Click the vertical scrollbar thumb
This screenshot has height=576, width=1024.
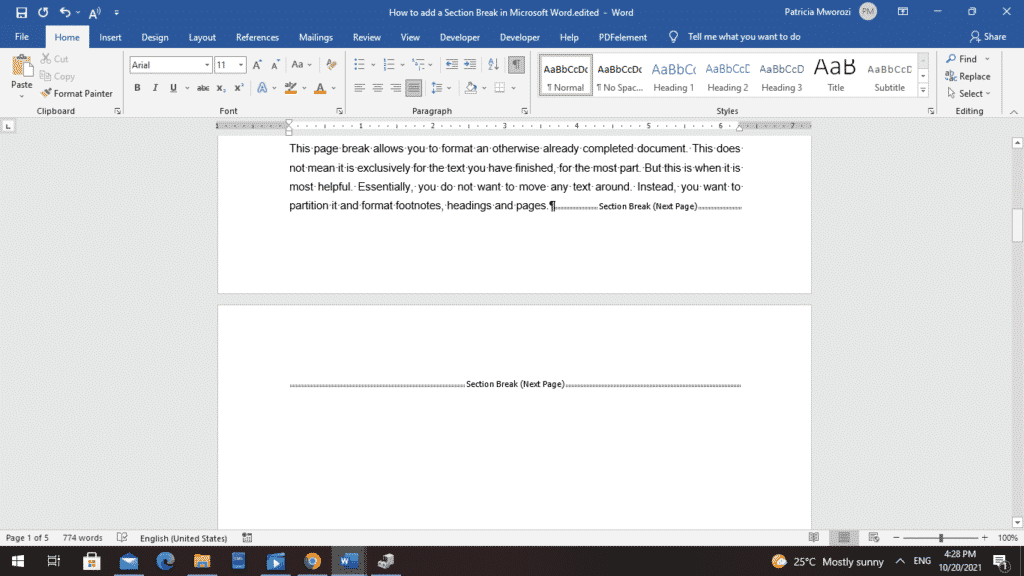pyautogui.click(x=1017, y=225)
